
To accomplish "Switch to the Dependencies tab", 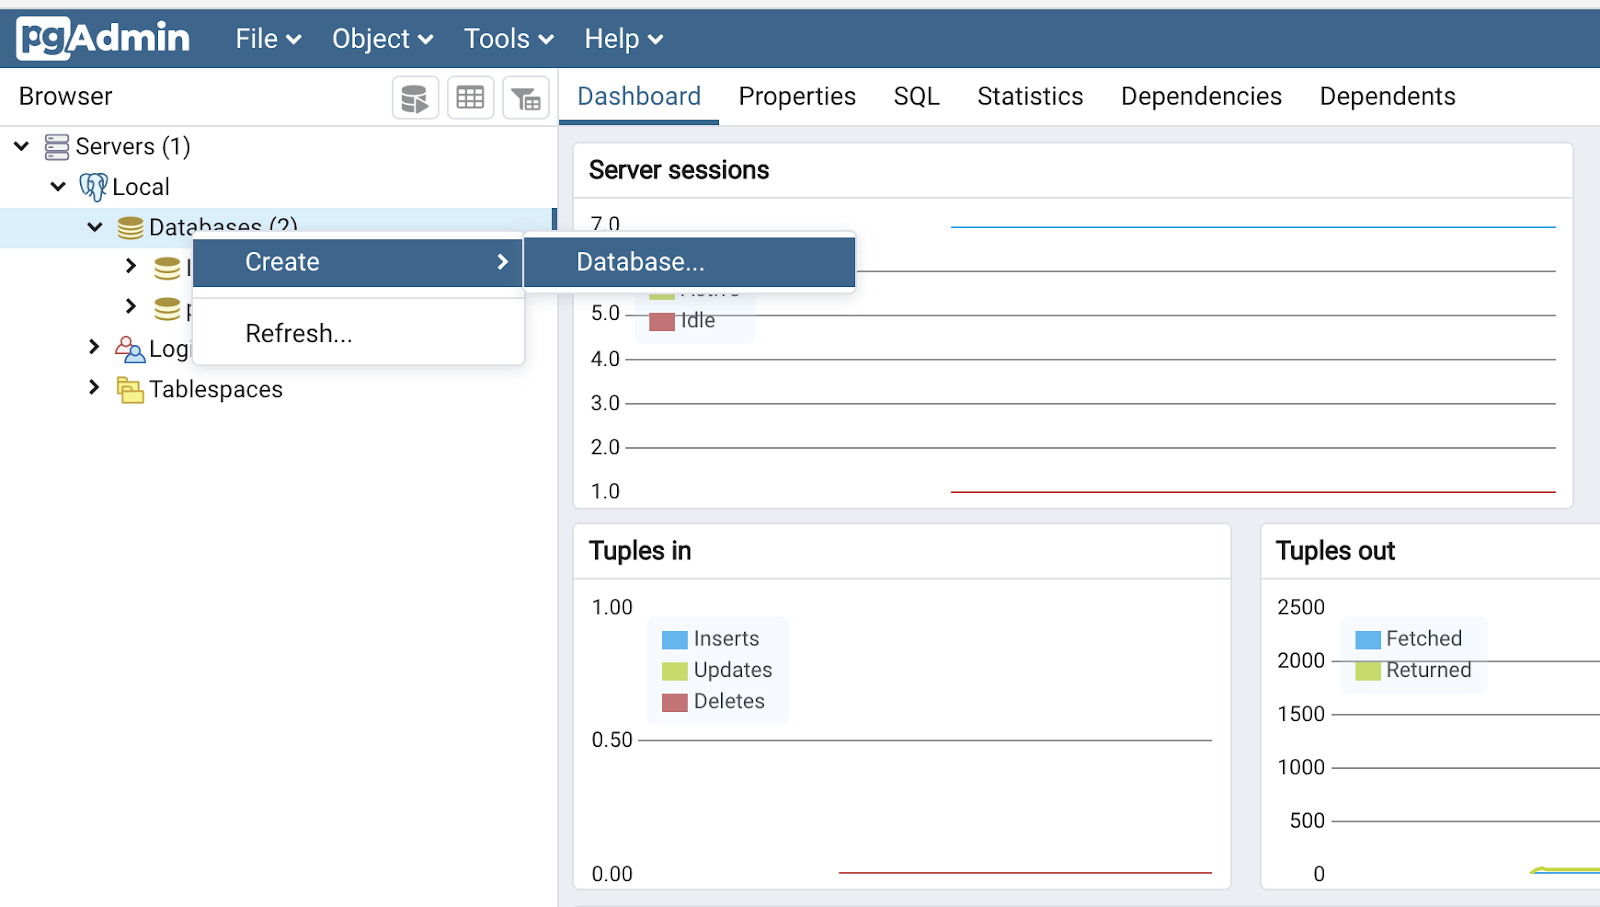I will [1201, 96].
